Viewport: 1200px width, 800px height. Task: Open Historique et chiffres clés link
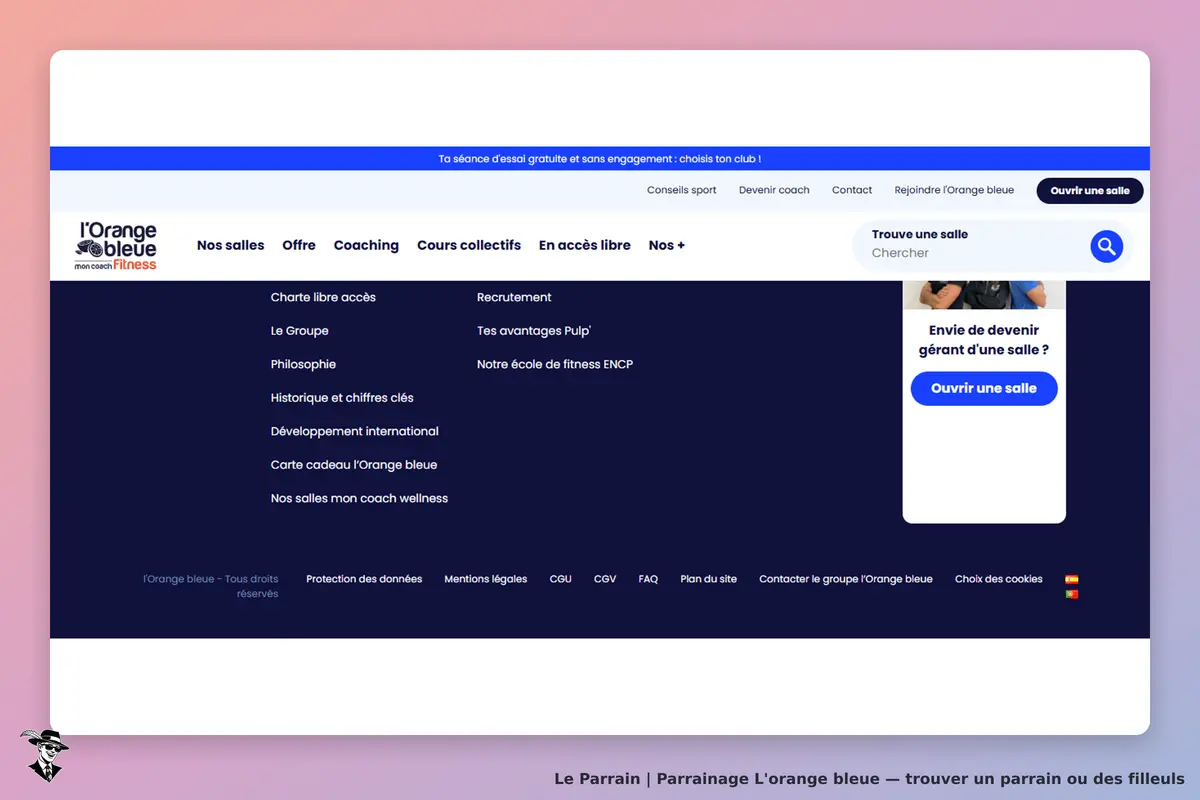tap(342, 398)
